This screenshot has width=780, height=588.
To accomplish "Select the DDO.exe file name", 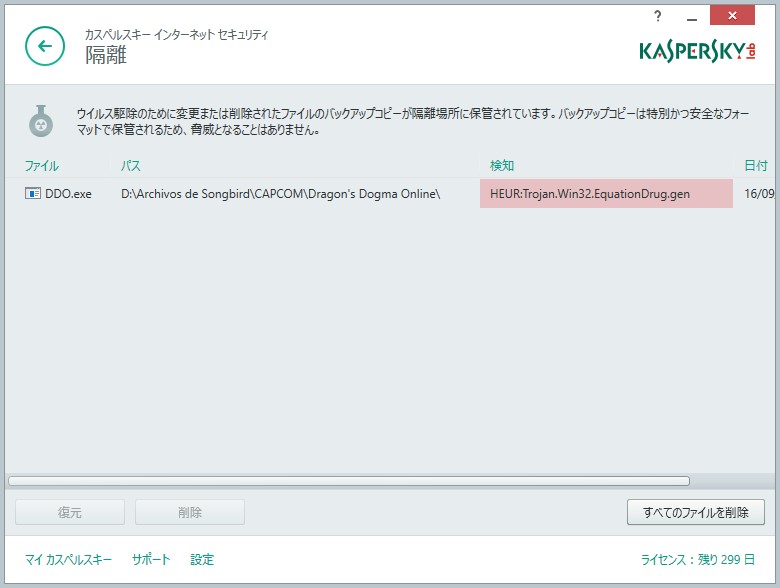I will click(x=68, y=194).
